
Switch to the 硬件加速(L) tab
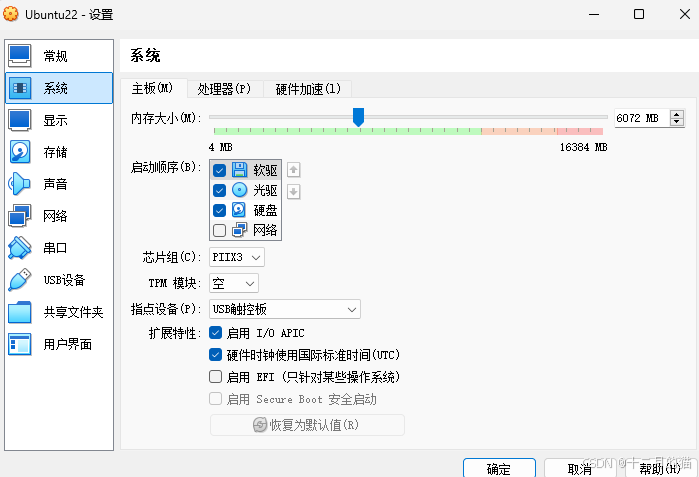tap(308, 89)
